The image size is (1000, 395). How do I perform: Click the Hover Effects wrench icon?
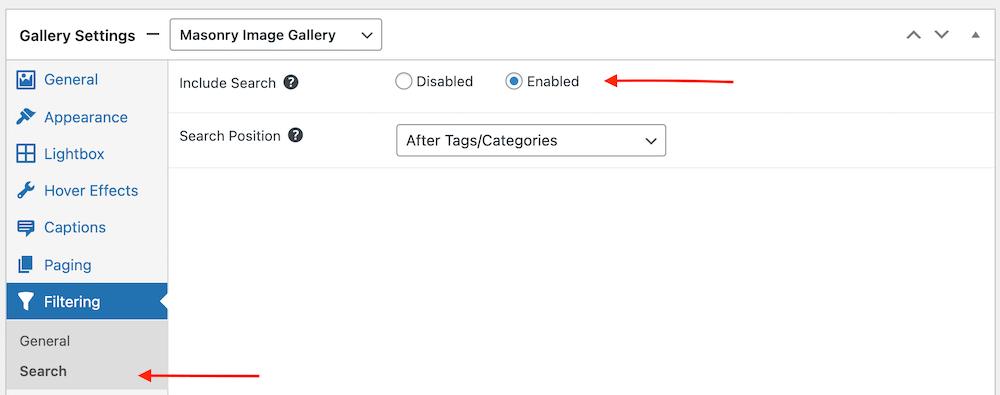26,191
